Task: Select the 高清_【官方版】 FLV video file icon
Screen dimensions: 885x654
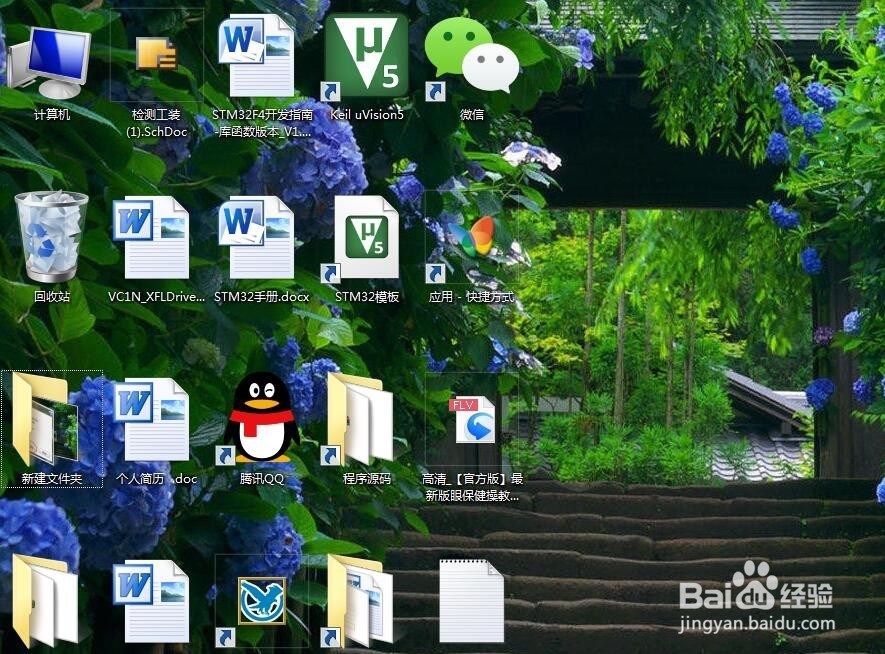Action: [472, 420]
